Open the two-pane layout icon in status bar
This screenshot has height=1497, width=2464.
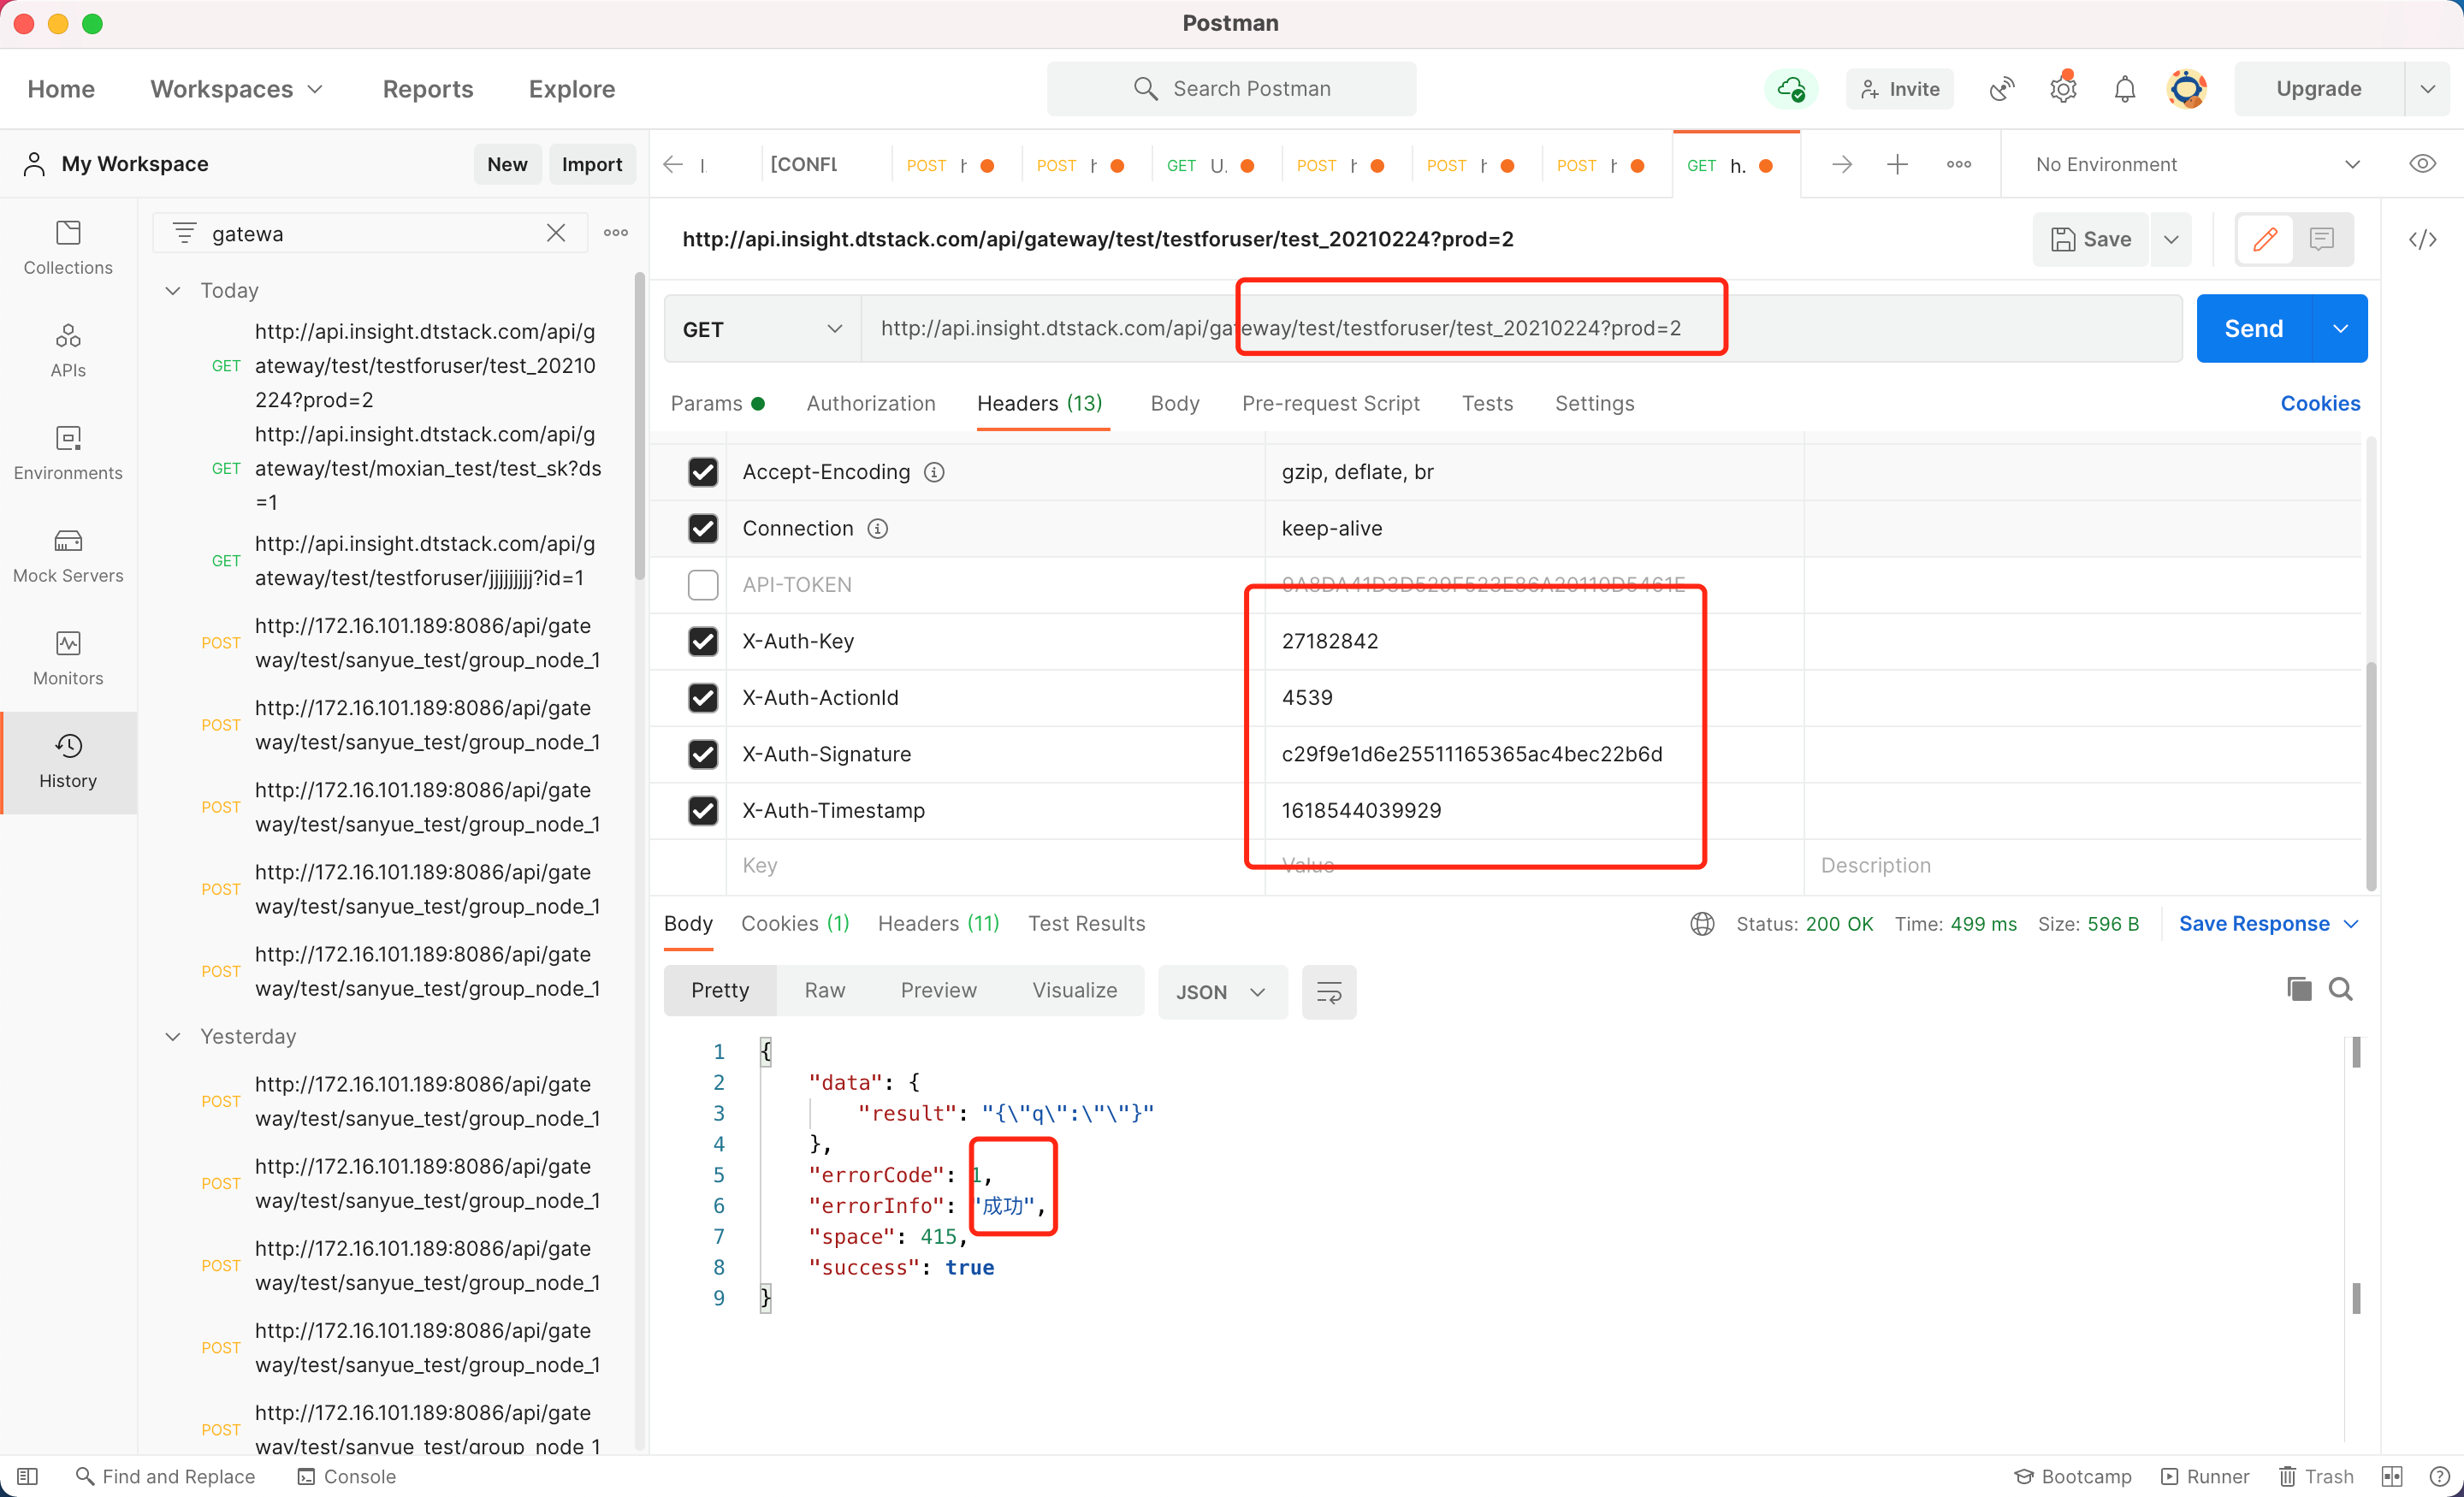[2392, 1476]
